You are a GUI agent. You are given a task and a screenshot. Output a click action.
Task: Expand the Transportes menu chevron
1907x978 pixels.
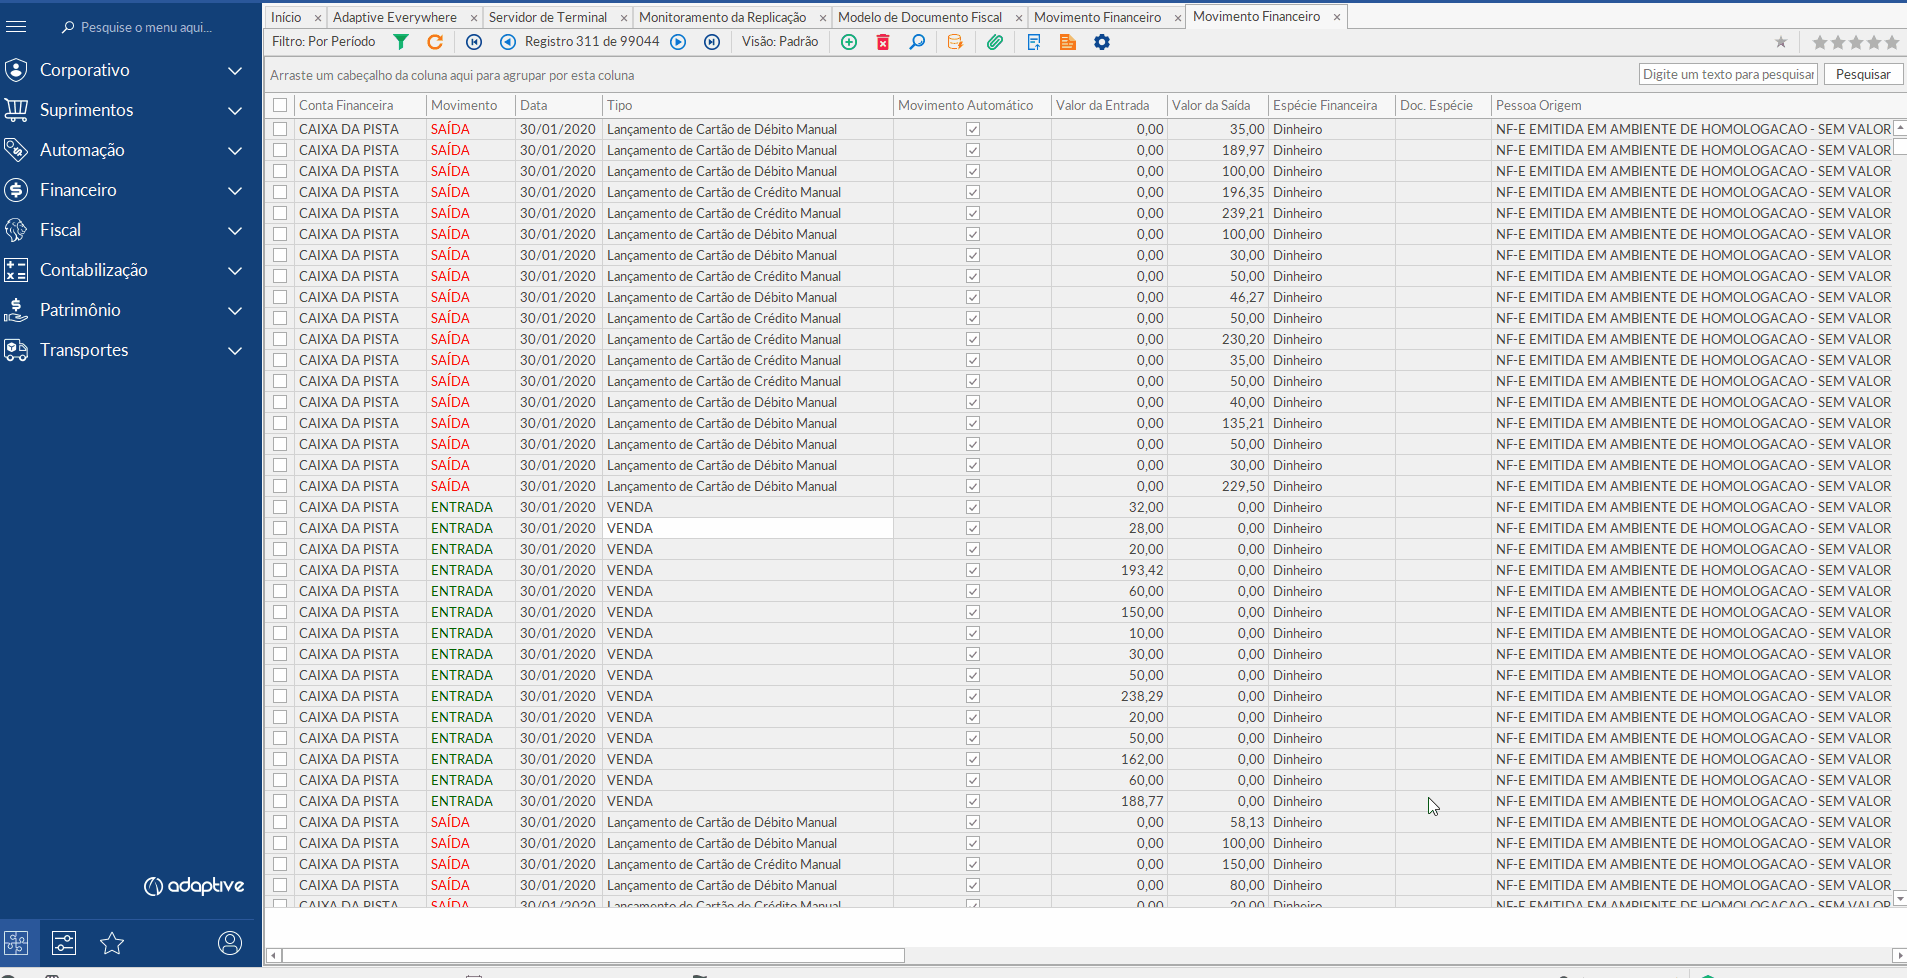click(235, 350)
